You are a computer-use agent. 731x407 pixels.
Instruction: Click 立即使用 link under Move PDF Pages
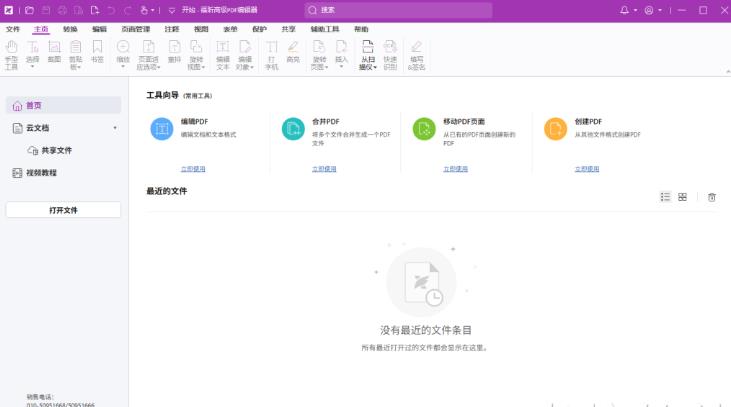coord(455,169)
